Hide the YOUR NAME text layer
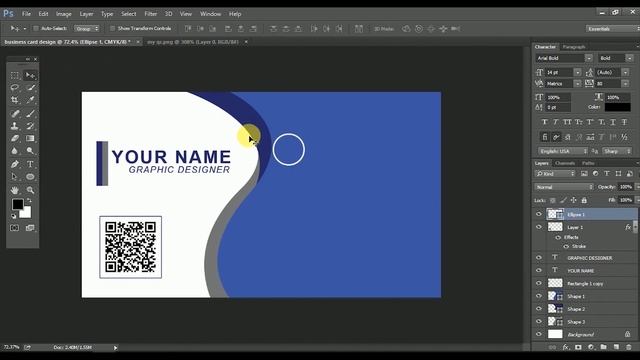 (x=539, y=270)
